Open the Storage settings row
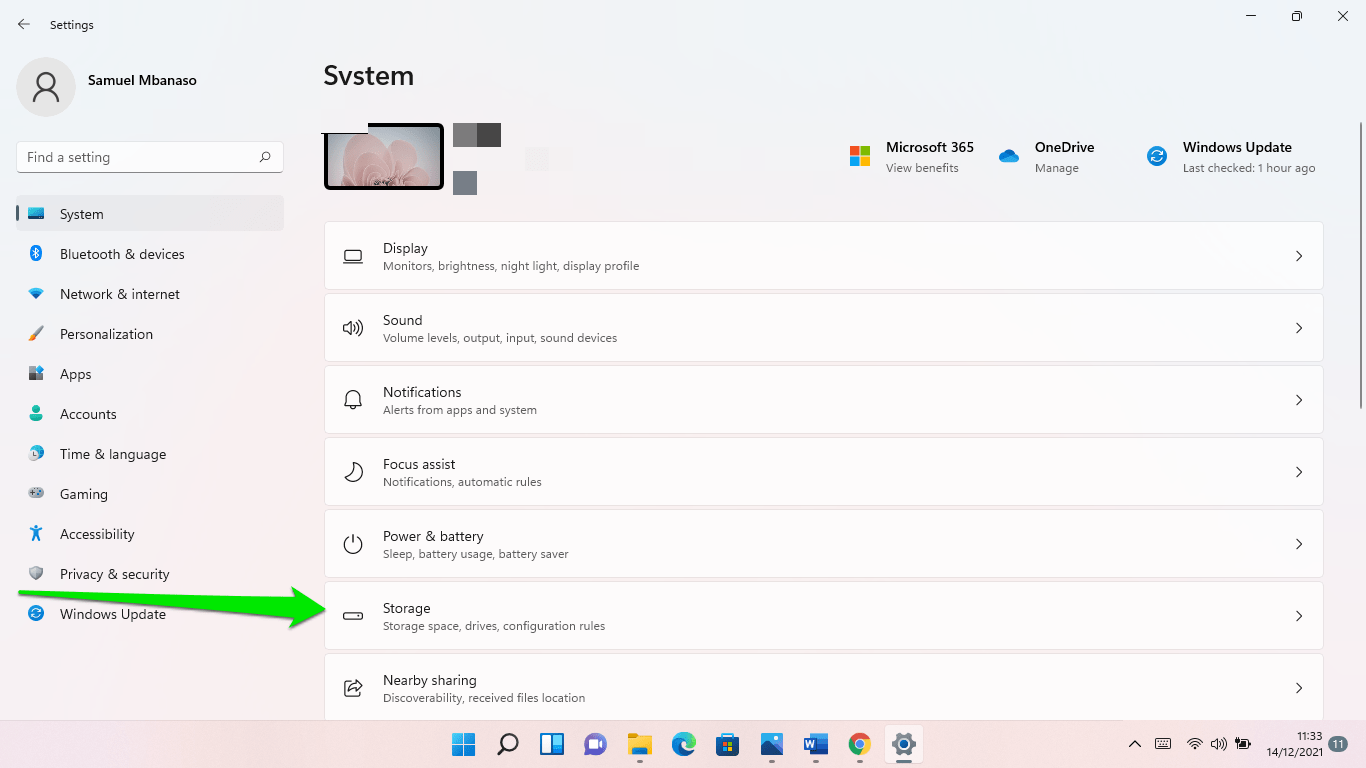 coord(824,616)
